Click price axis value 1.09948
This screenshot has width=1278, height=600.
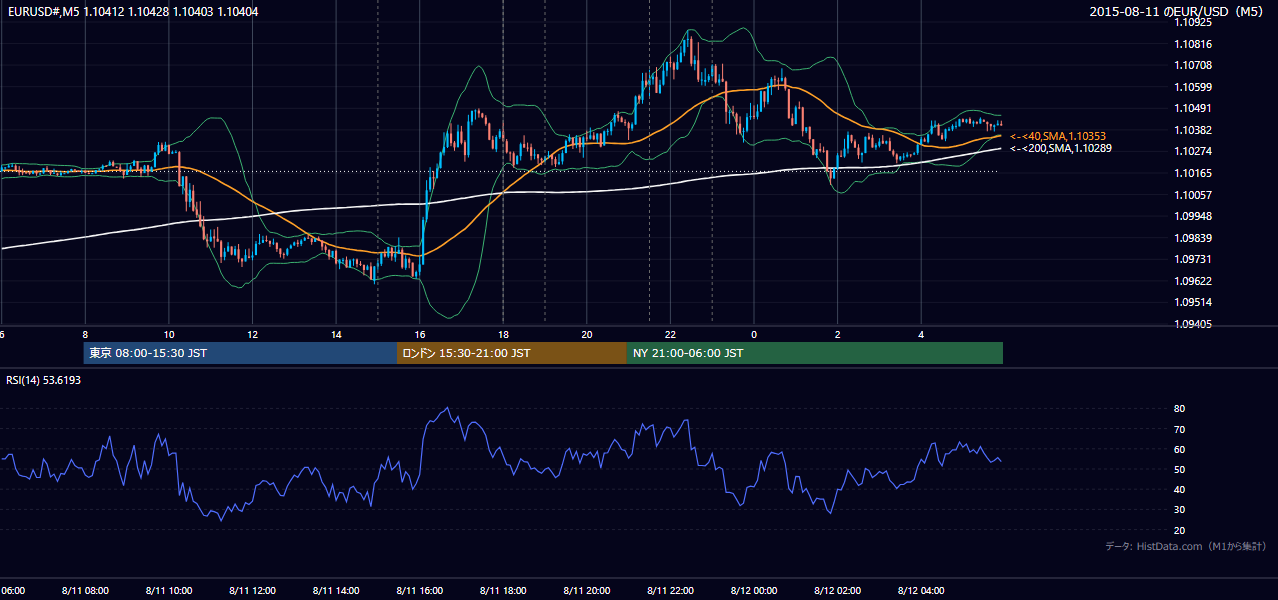click(1193, 216)
